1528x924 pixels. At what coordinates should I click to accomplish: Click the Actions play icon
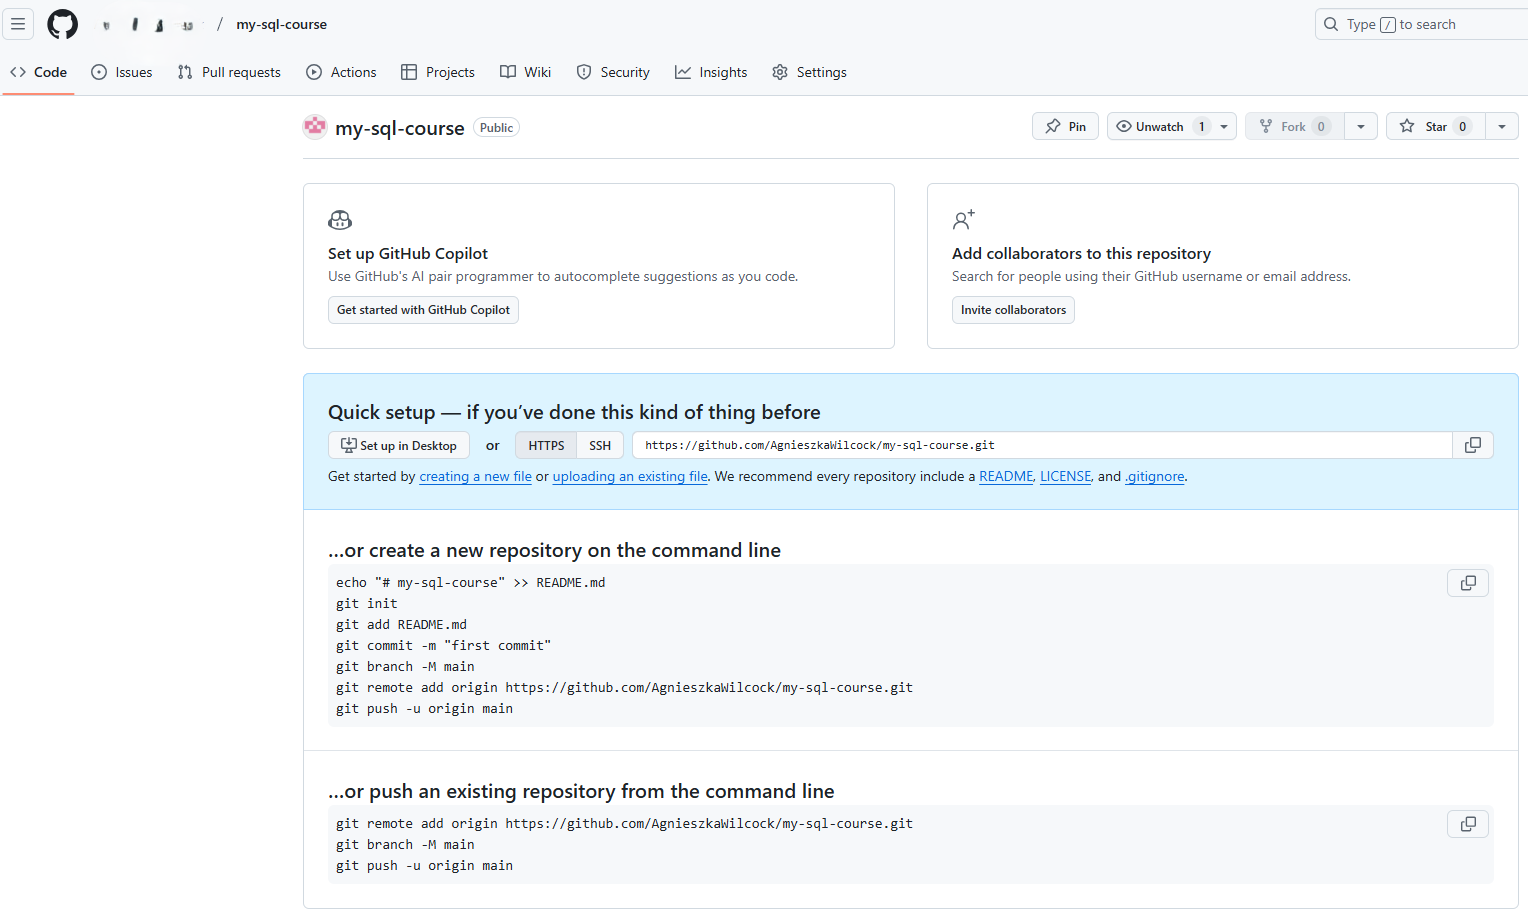314,72
